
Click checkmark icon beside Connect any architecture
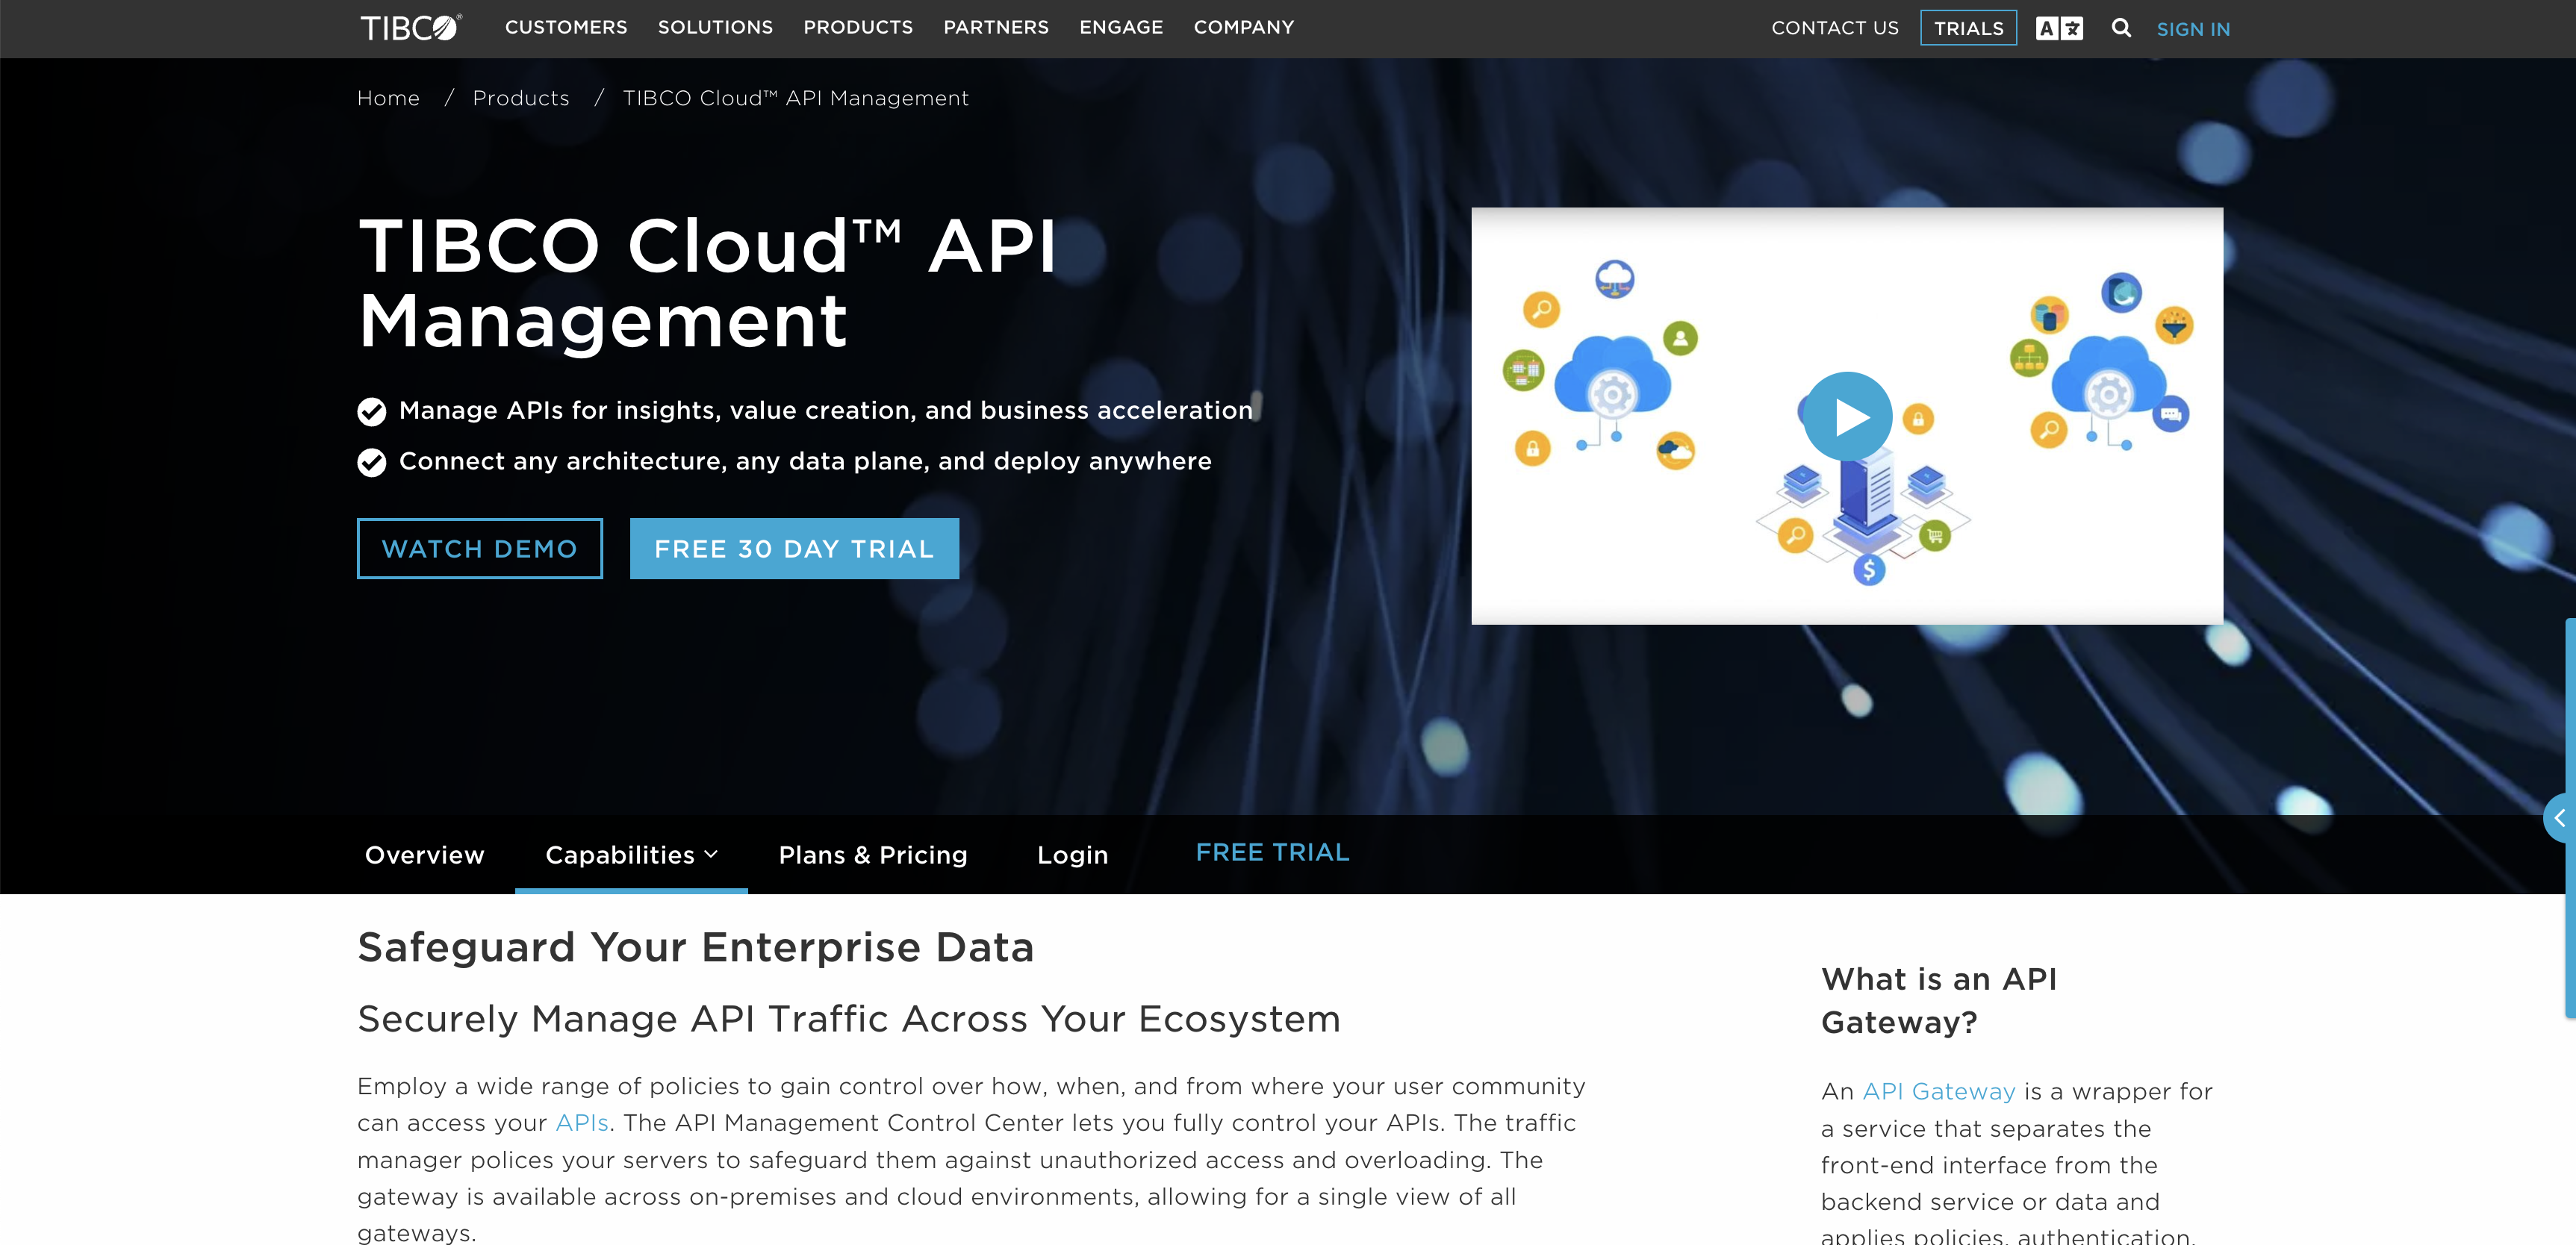coord(372,462)
